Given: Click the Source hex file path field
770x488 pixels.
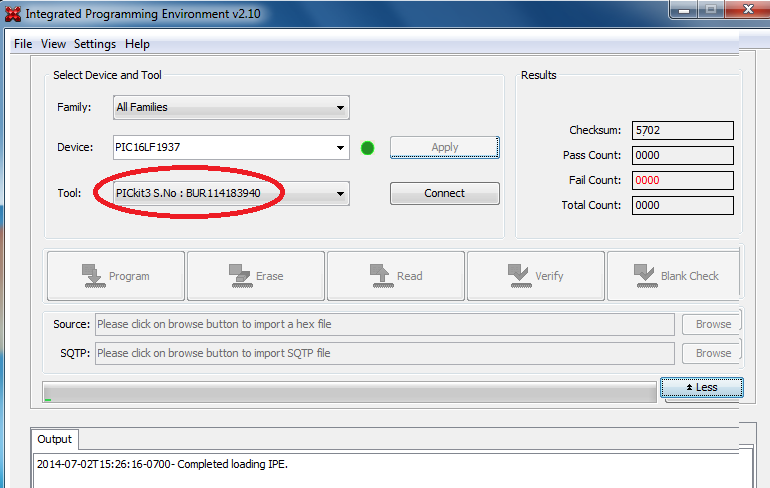Looking at the screenshot, I should coord(384,324).
